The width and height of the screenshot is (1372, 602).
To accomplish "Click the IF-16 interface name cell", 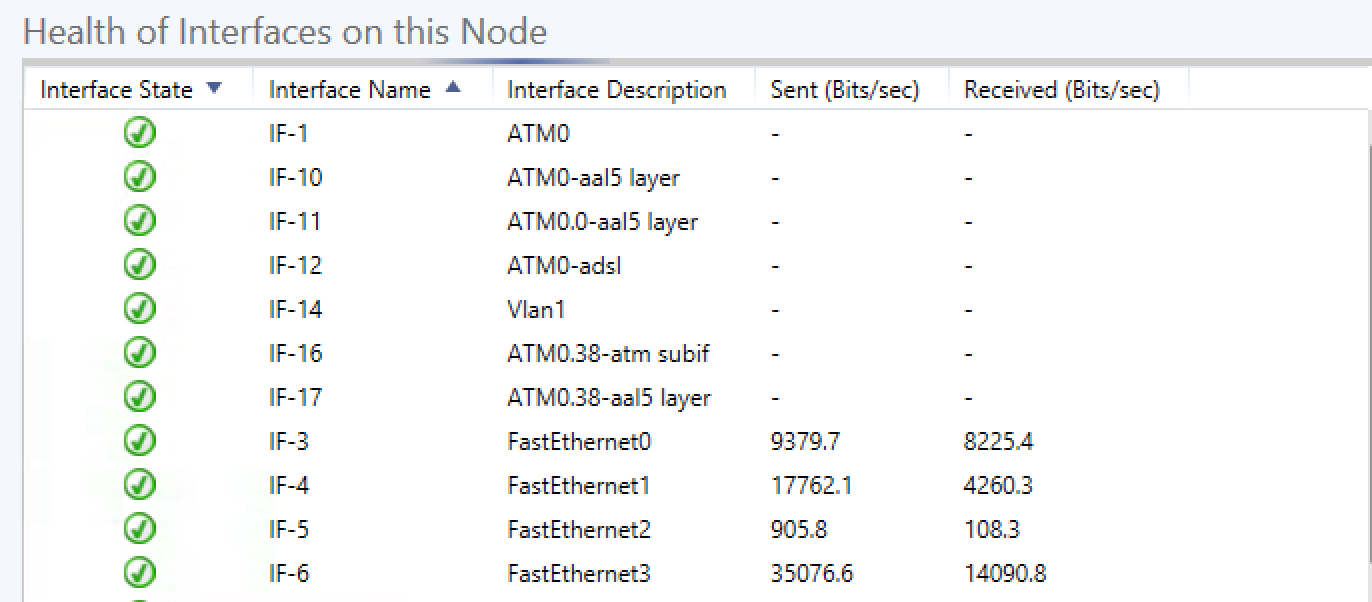I will (x=295, y=354).
